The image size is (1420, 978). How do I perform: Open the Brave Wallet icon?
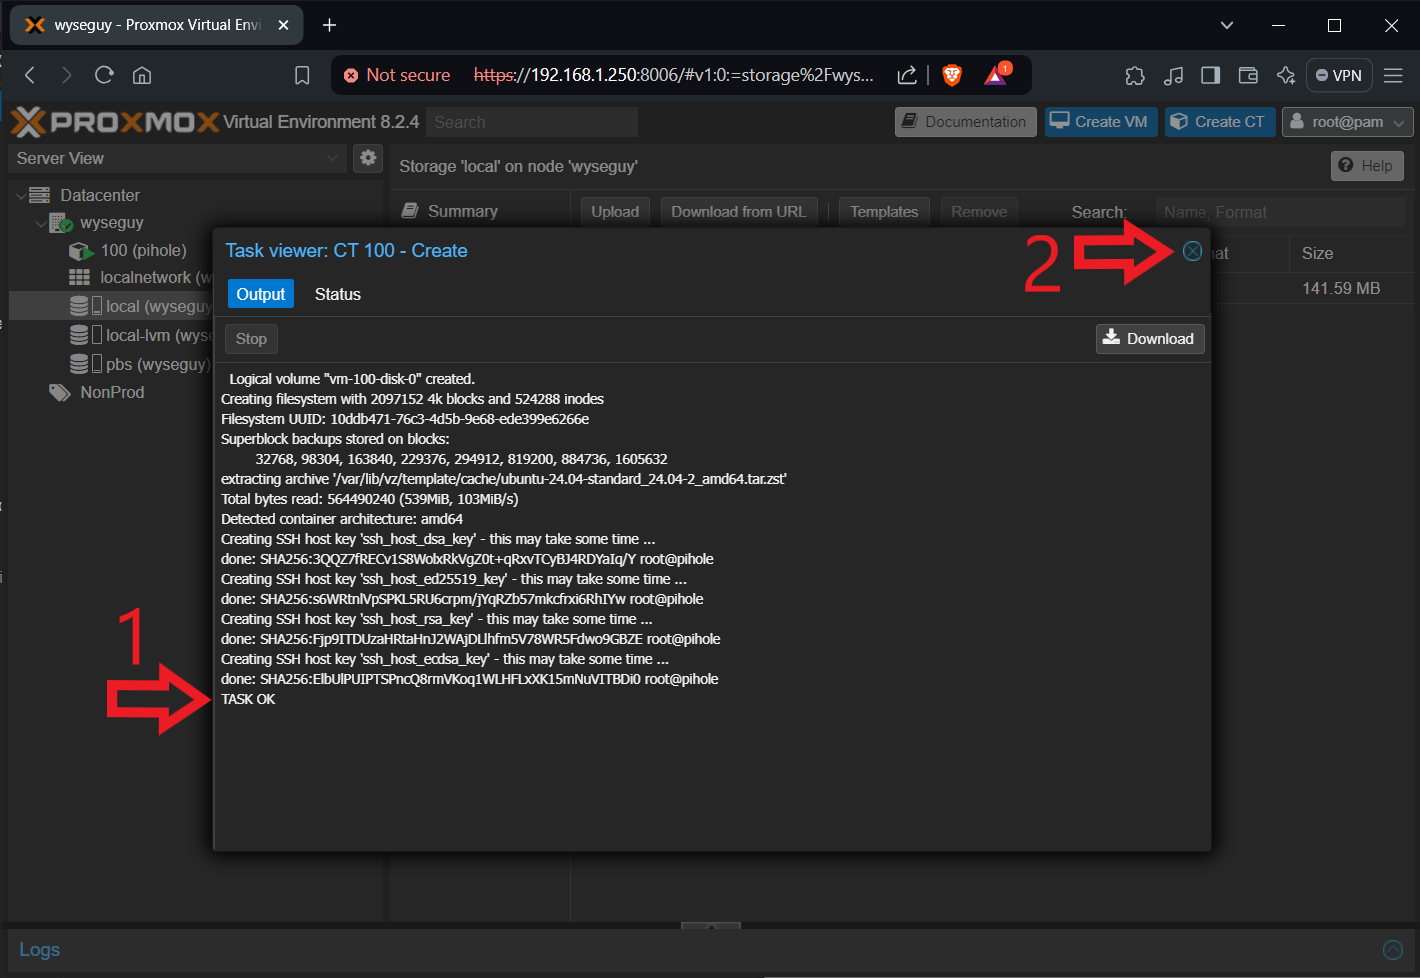1248,75
